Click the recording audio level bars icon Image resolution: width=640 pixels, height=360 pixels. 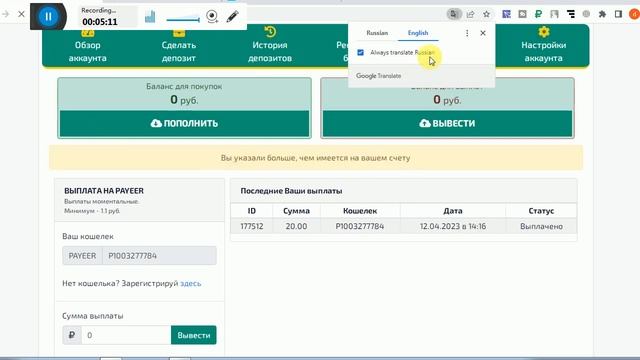coord(150,17)
